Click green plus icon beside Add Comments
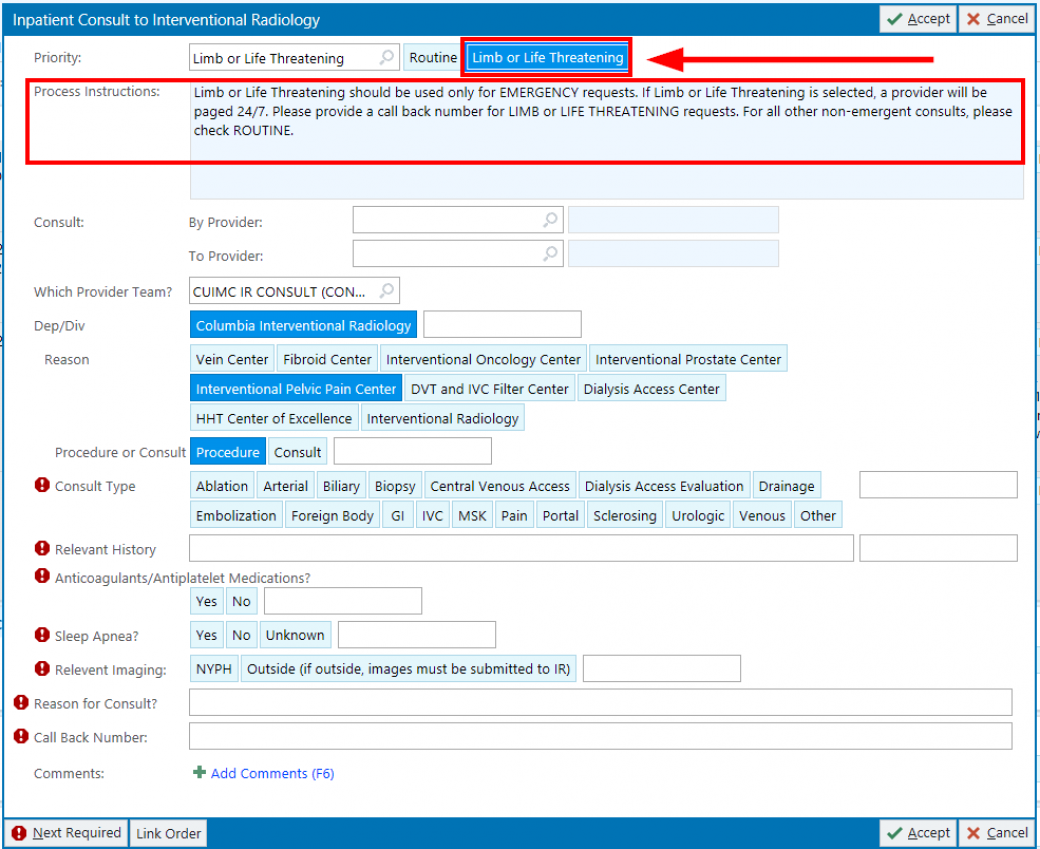 coord(199,773)
